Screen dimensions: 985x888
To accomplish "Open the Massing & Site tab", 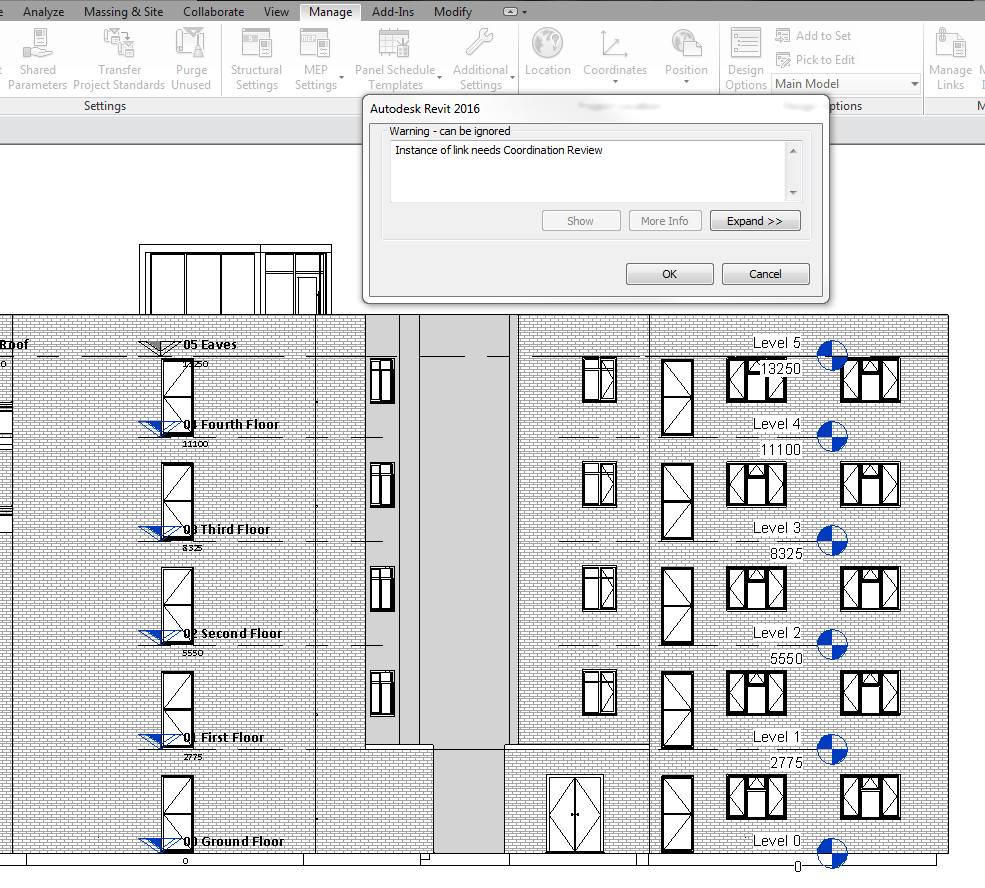I will 123,11.
